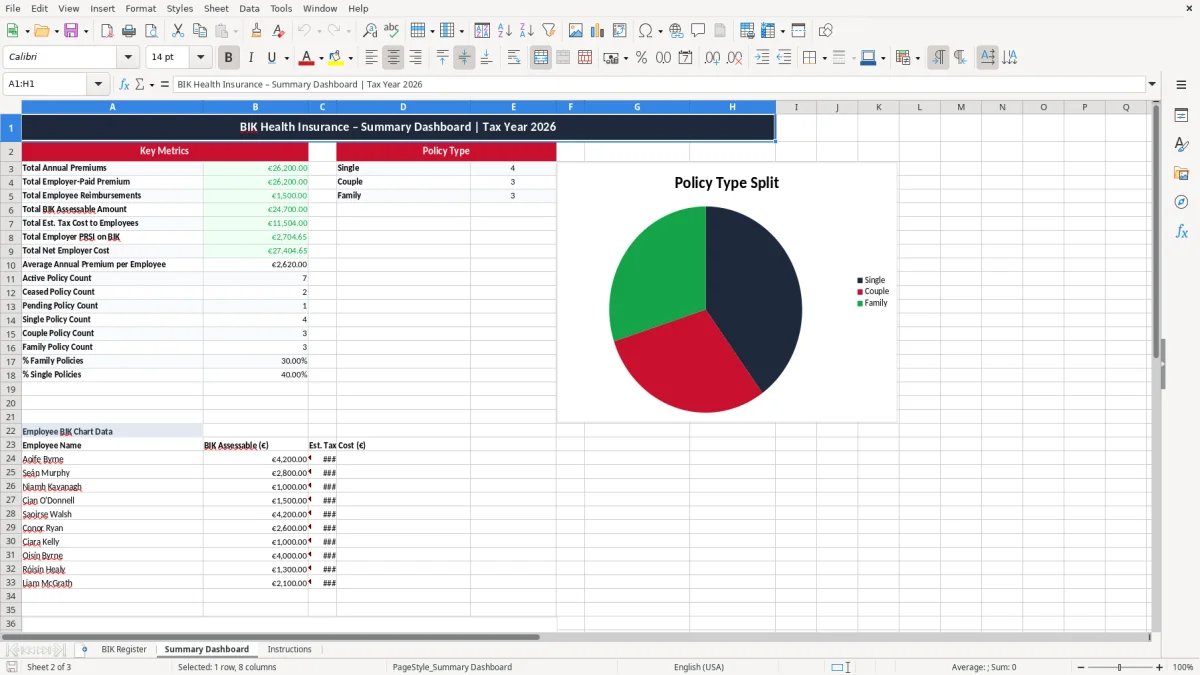The height and width of the screenshot is (675, 1200).
Task: Open the Data menu
Action: coord(249,8)
